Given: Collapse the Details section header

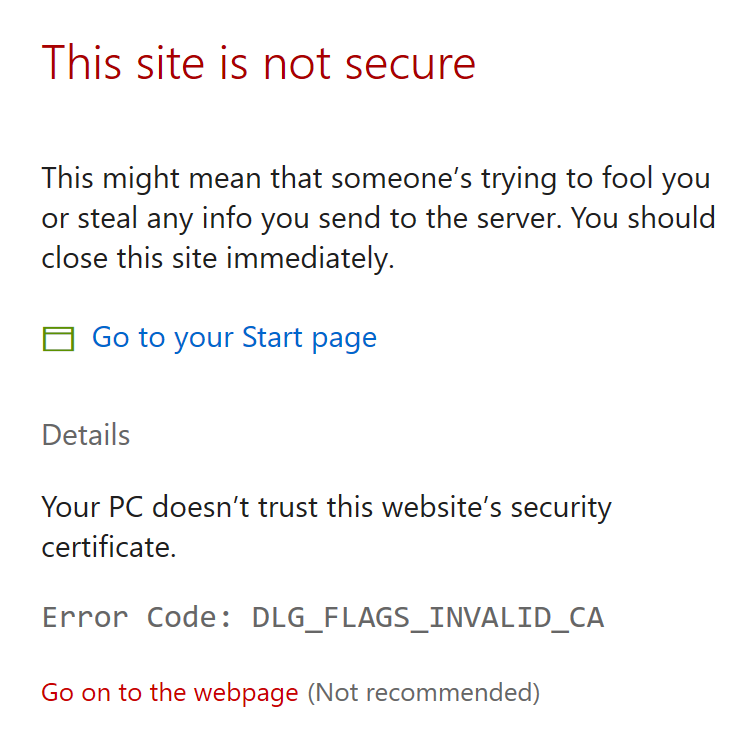Looking at the screenshot, I should coord(86,436).
